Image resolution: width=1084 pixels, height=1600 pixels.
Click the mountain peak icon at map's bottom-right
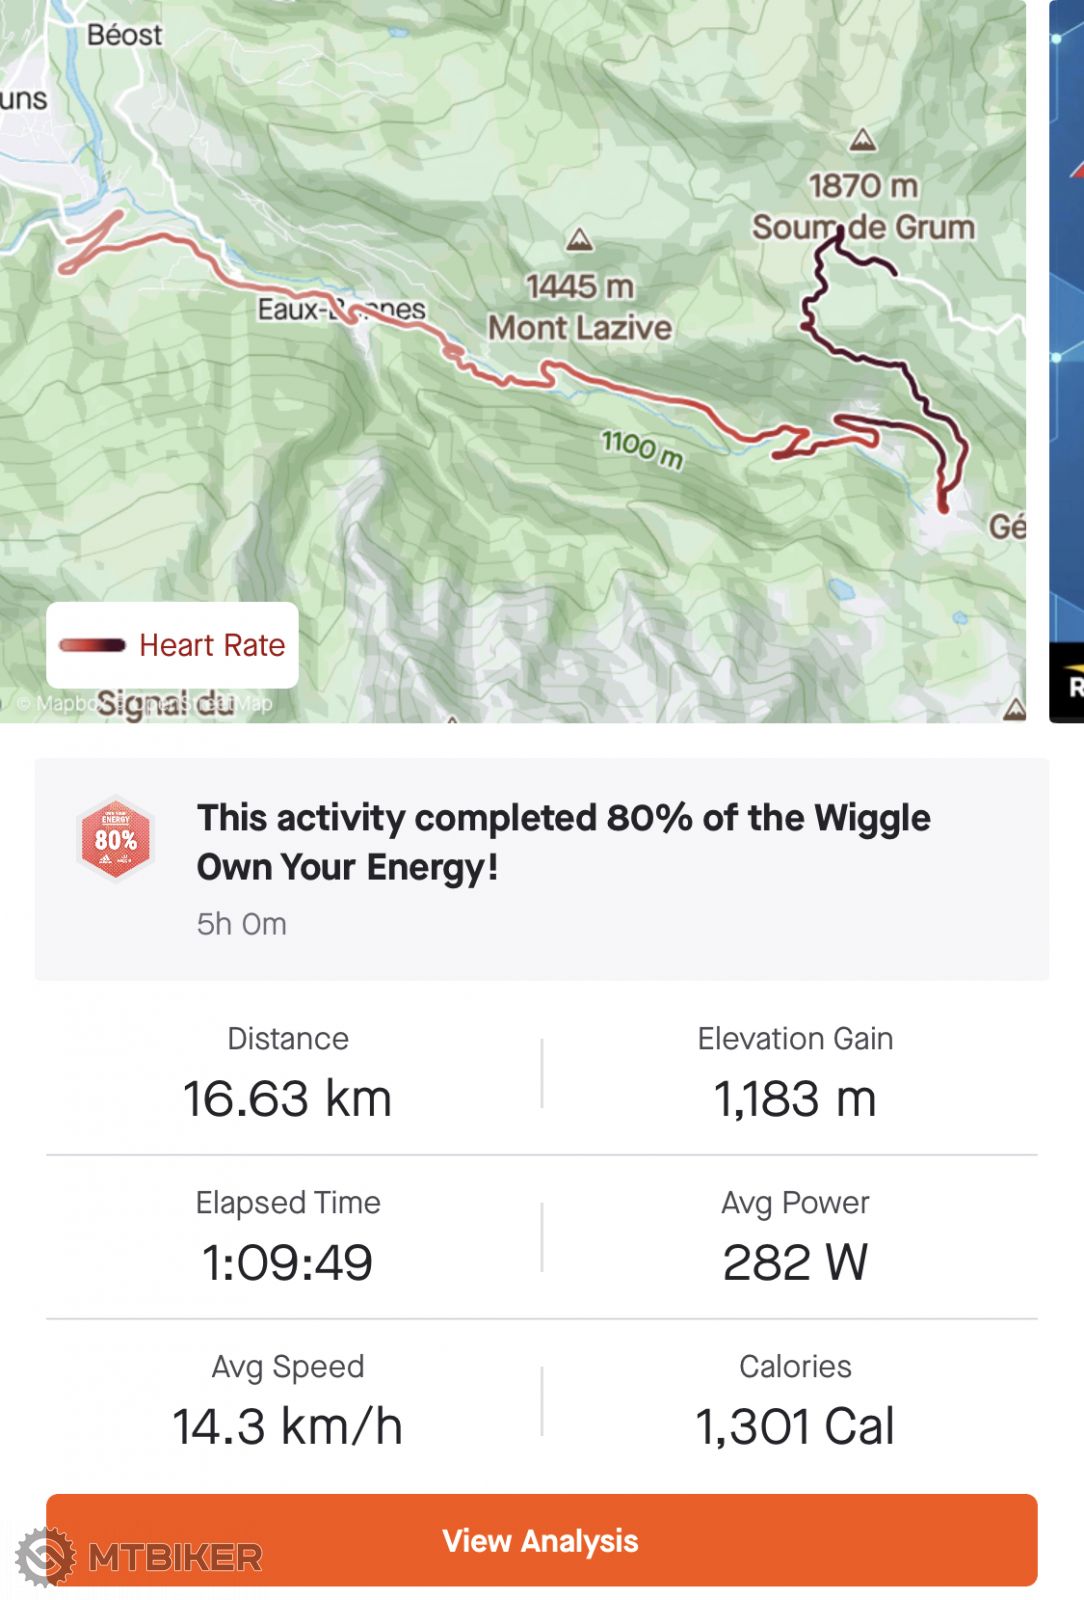[1014, 709]
